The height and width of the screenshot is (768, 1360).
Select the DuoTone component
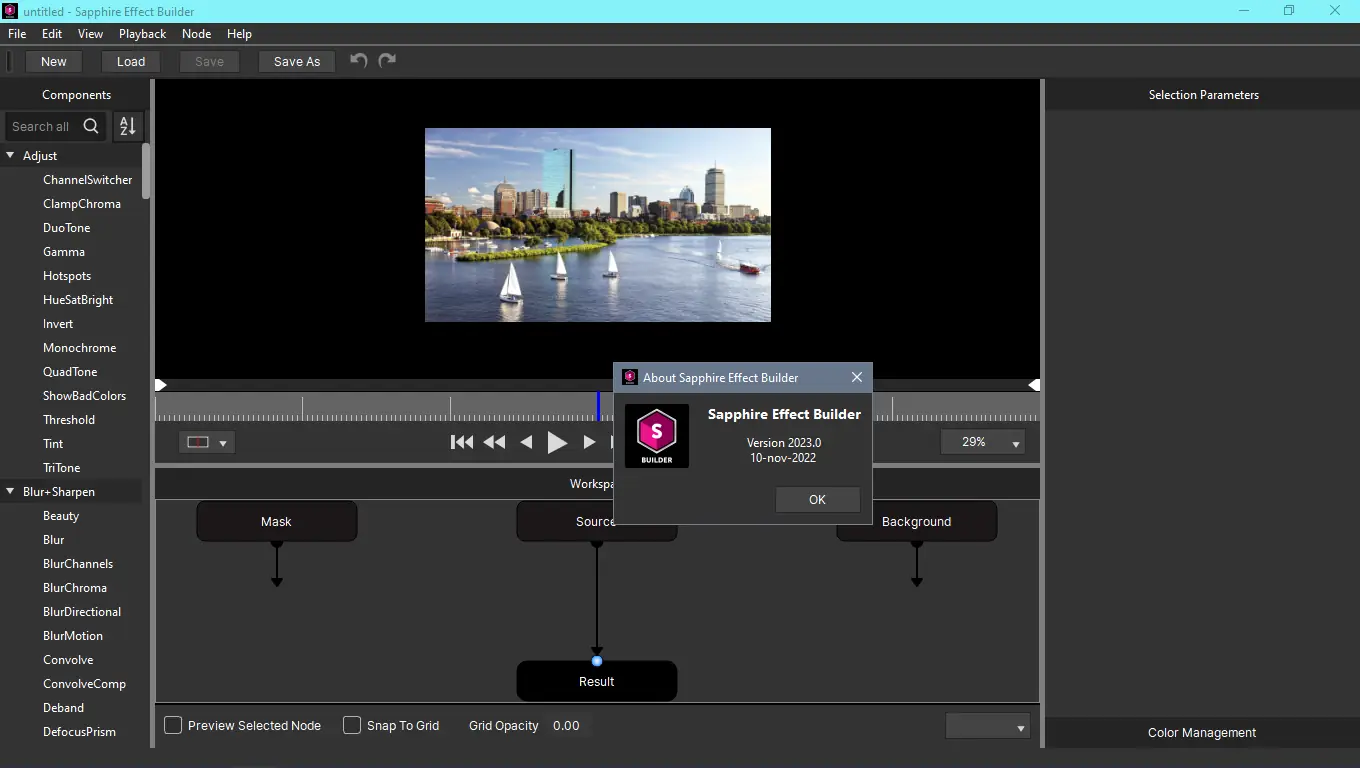coord(67,228)
